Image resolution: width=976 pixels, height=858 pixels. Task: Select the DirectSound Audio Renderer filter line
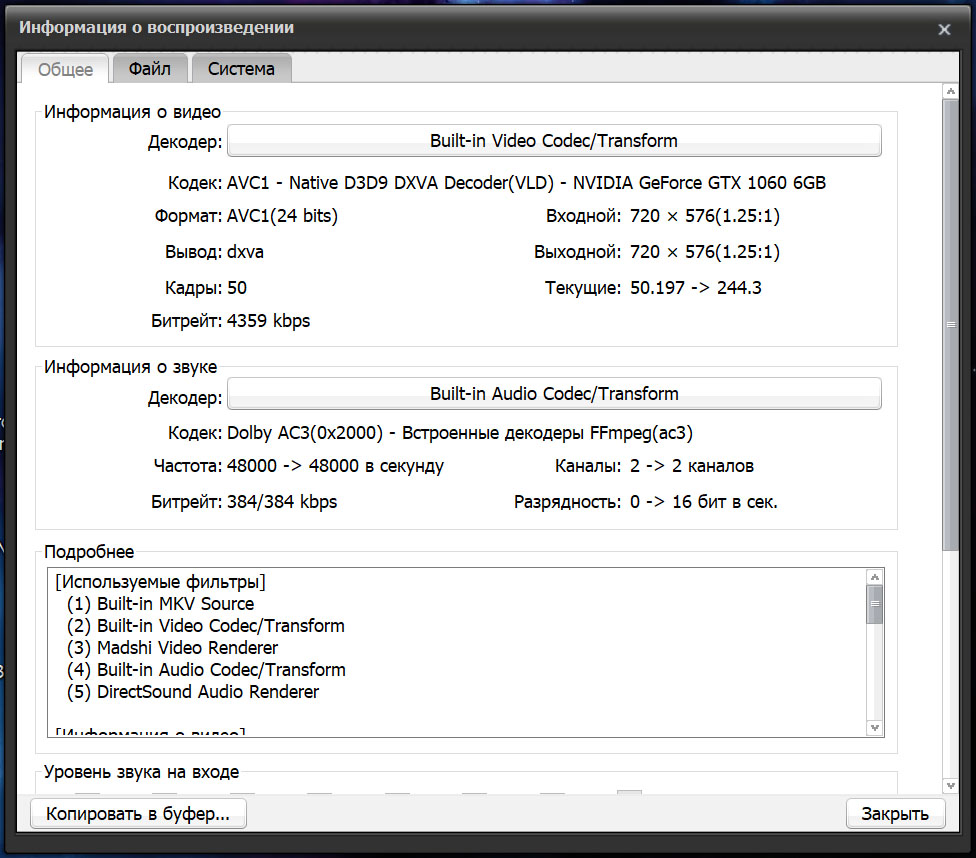[x=208, y=692]
